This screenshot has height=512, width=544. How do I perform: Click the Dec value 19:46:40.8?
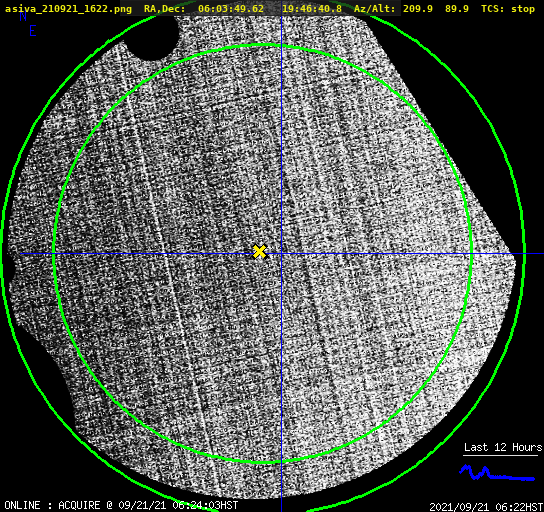[x=312, y=9]
